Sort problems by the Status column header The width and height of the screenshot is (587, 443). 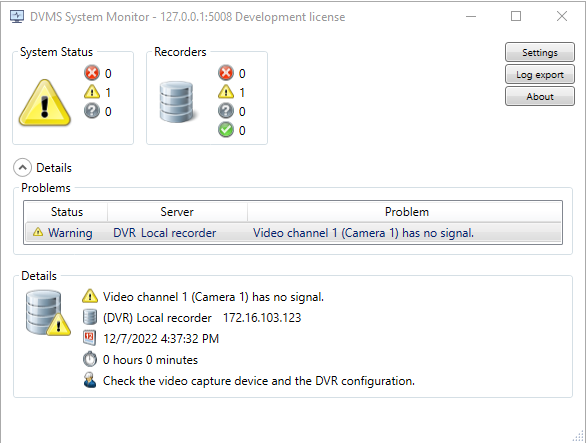point(66,212)
